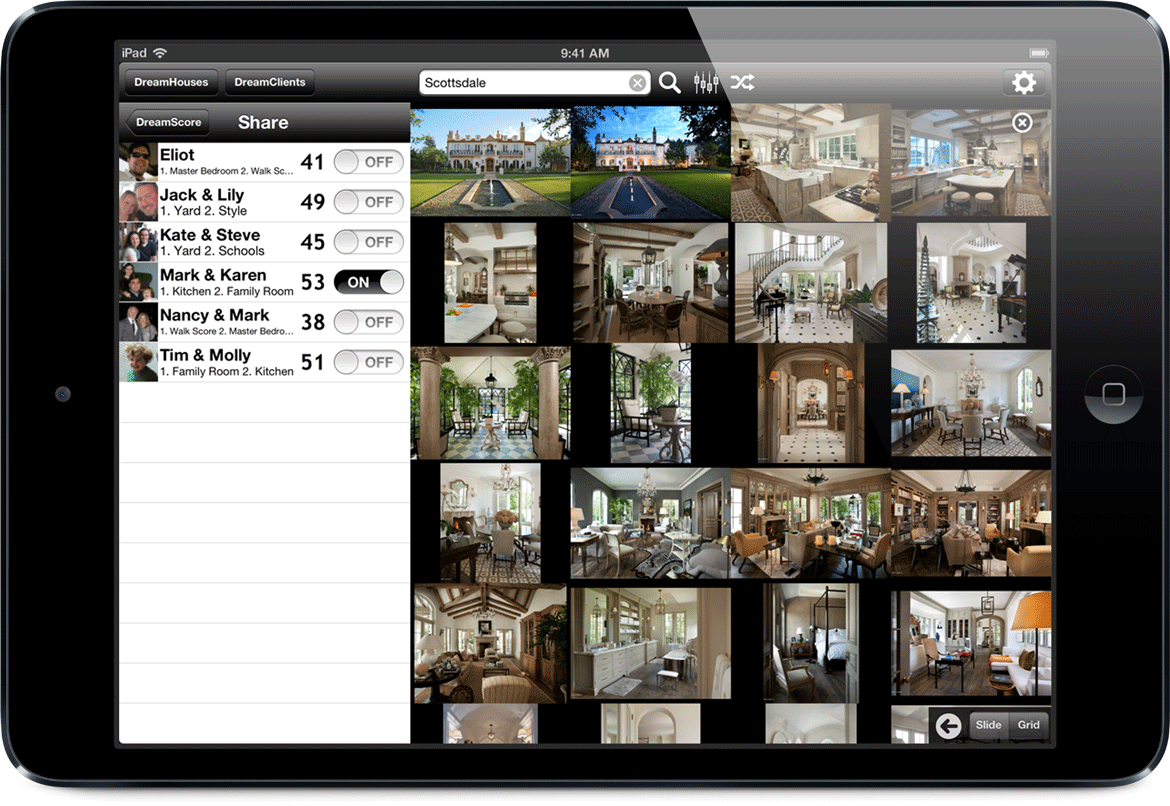Screen dimensions: 1170x806
Task: Switch to Grid view
Action: pyautogui.click(x=1028, y=725)
